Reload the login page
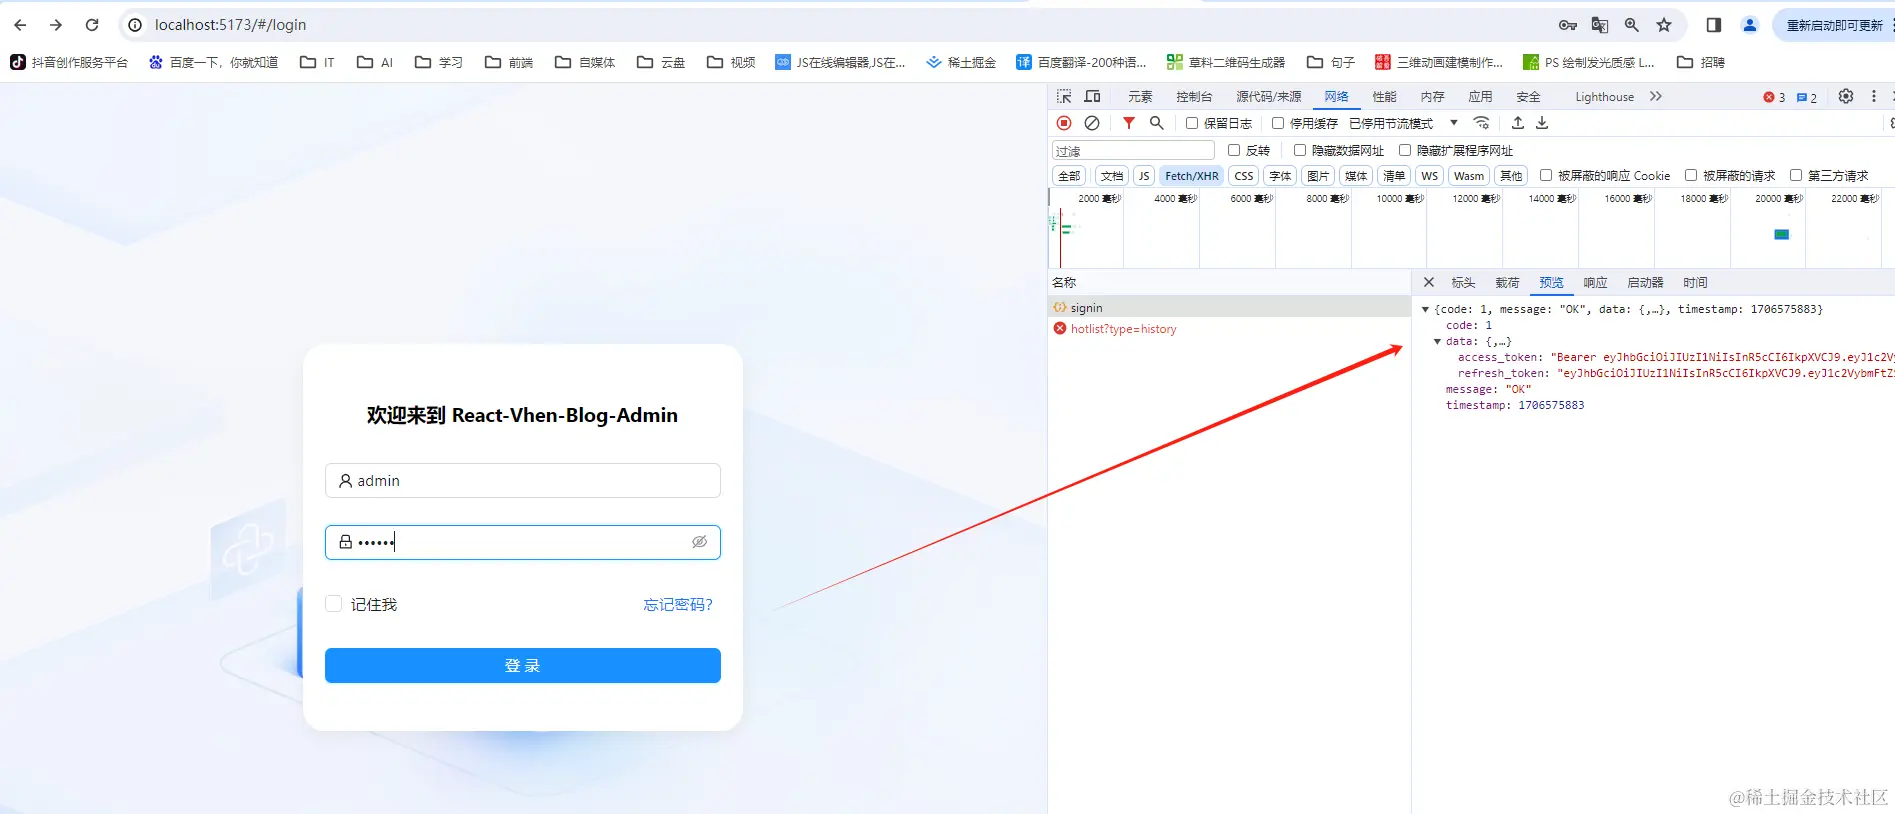This screenshot has width=1895, height=814. click(92, 25)
